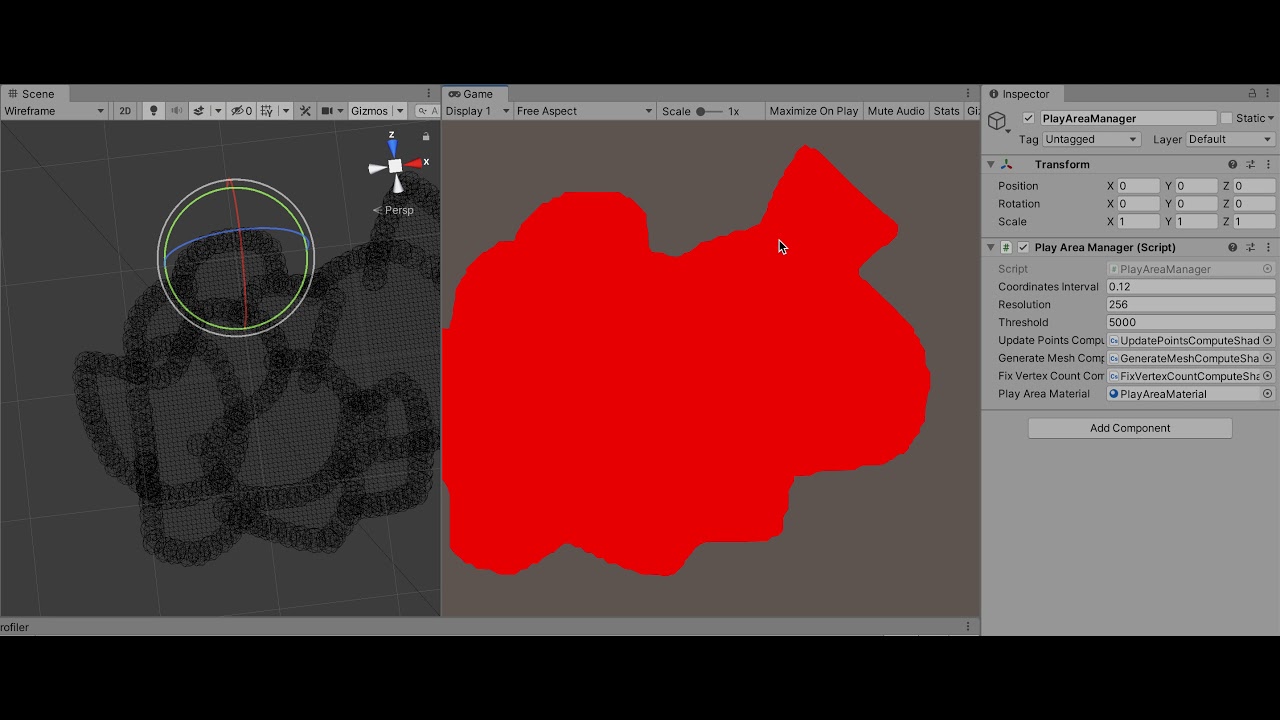Open the Untagged tag dropdown
1280x720 pixels.
(1091, 139)
